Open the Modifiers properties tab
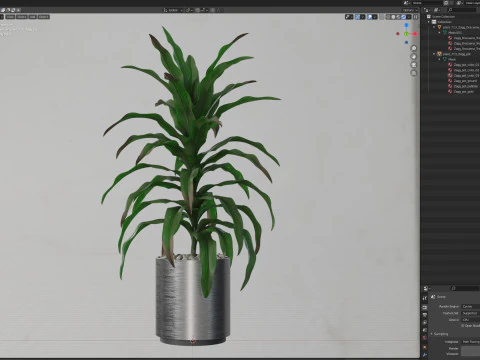480x360 pixels. (x=425, y=355)
